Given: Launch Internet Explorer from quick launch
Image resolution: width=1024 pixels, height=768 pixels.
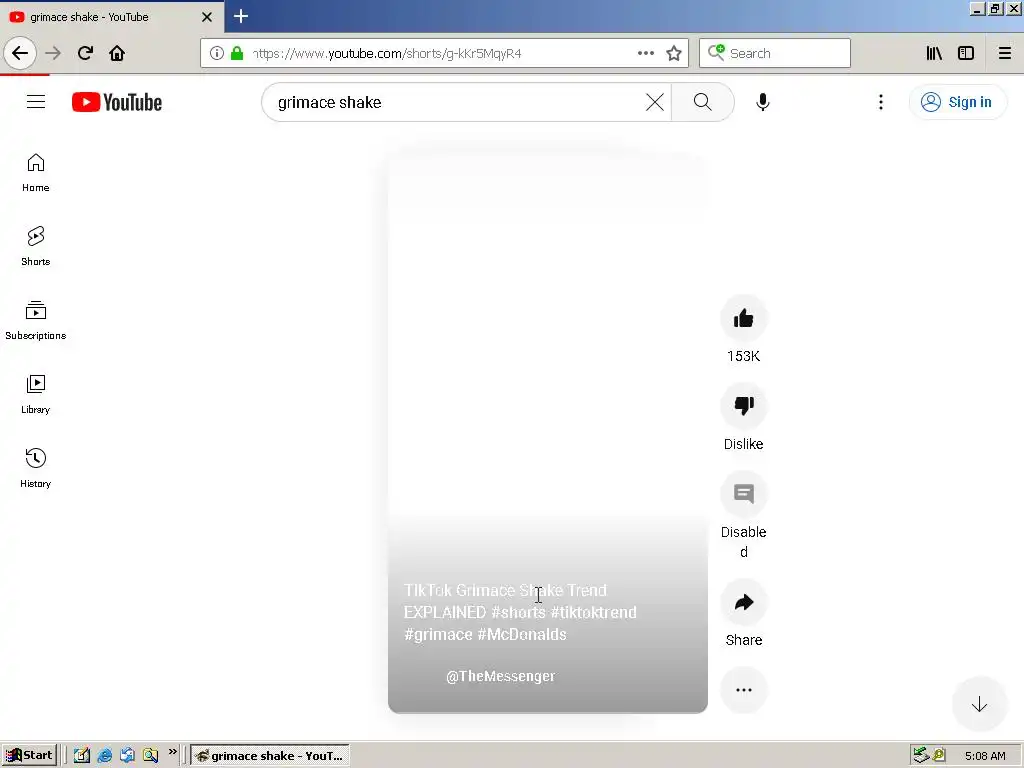Looking at the screenshot, I should point(104,756).
